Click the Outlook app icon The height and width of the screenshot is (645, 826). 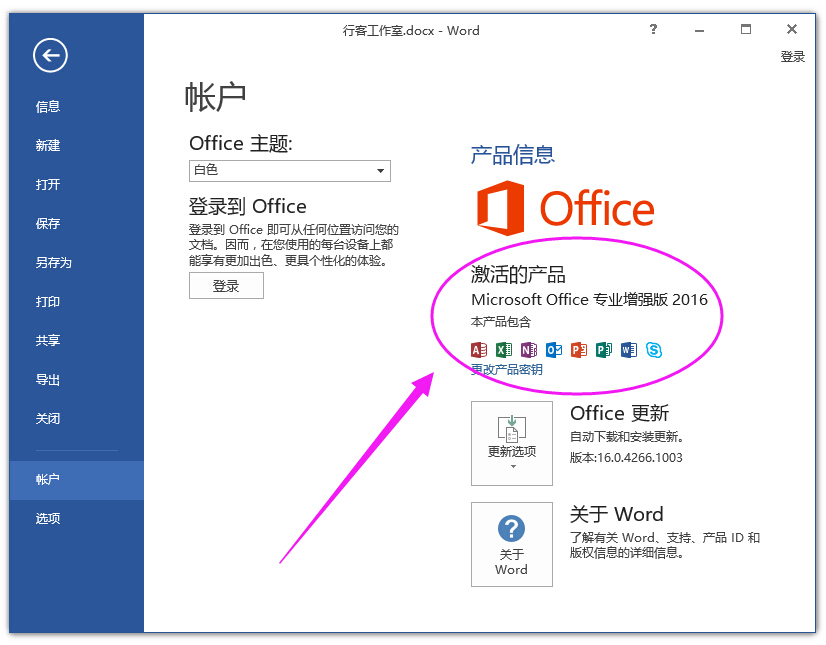click(554, 350)
